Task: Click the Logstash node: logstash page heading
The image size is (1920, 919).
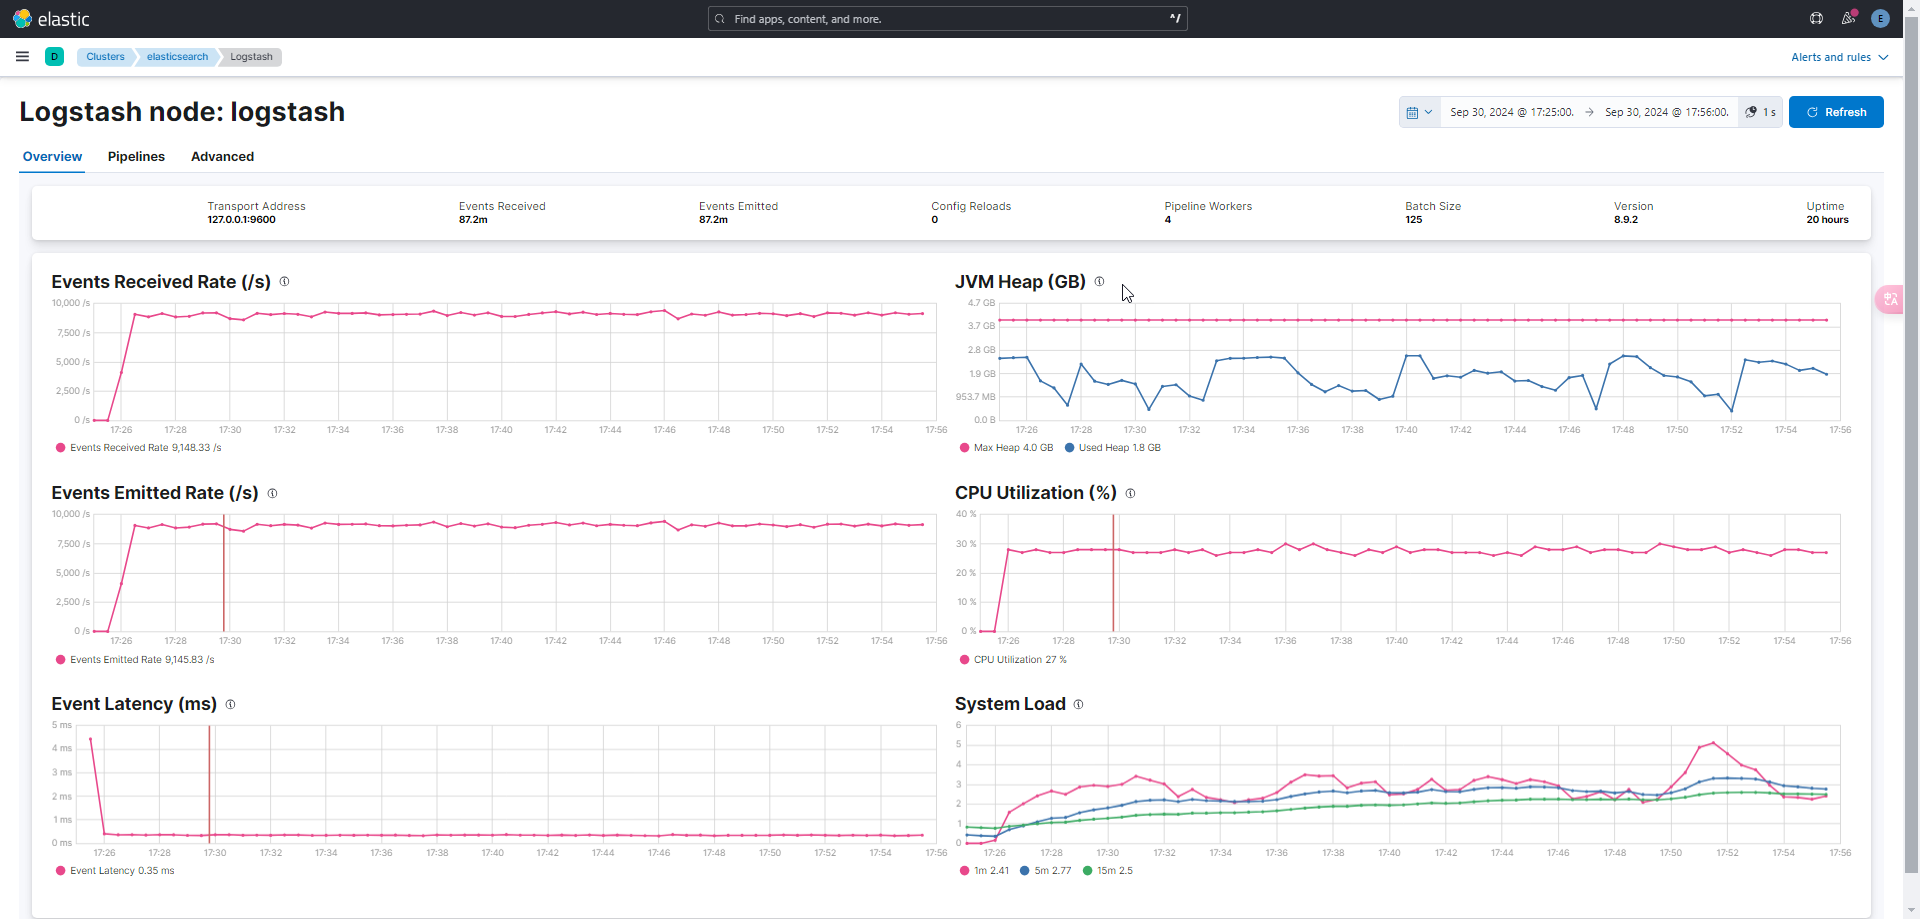Action: pos(182,112)
